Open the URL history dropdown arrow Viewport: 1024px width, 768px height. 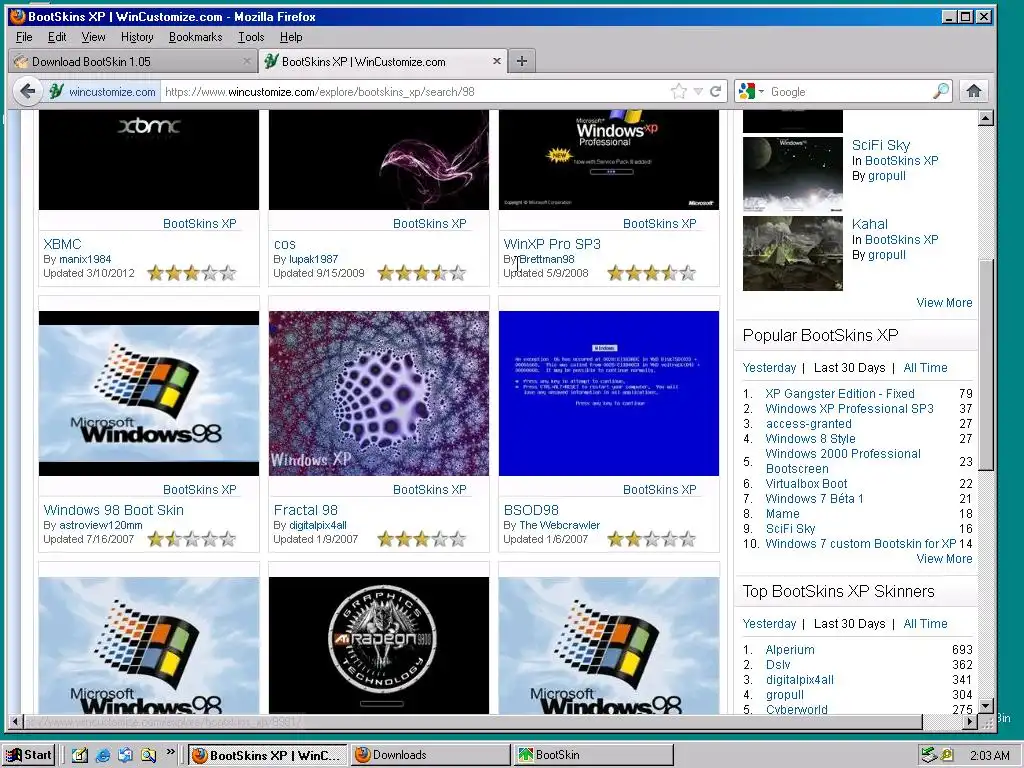pyautogui.click(x=697, y=91)
